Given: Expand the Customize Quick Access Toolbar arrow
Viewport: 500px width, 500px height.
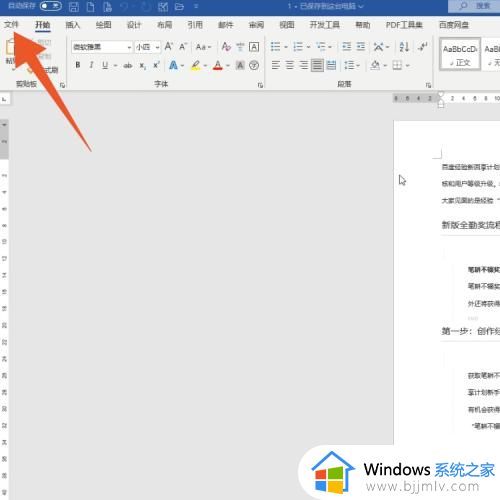Looking at the screenshot, I should (x=196, y=6).
